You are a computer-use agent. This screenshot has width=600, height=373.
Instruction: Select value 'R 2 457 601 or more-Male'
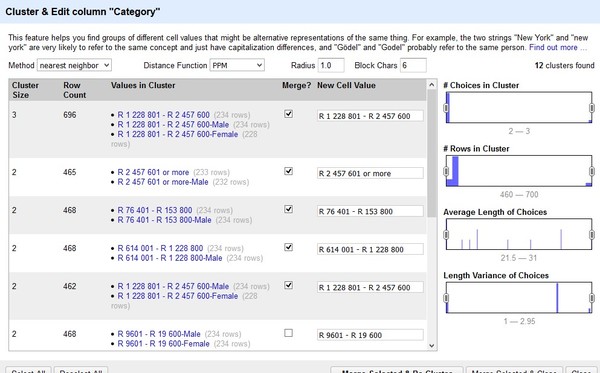coord(163,182)
